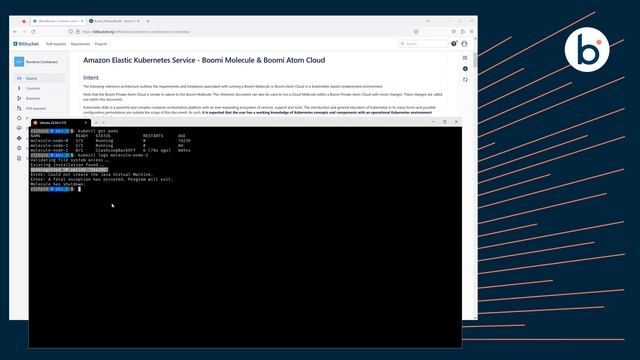640x360 pixels.
Task: Bookmark this page with the star icon
Action: 416,31
